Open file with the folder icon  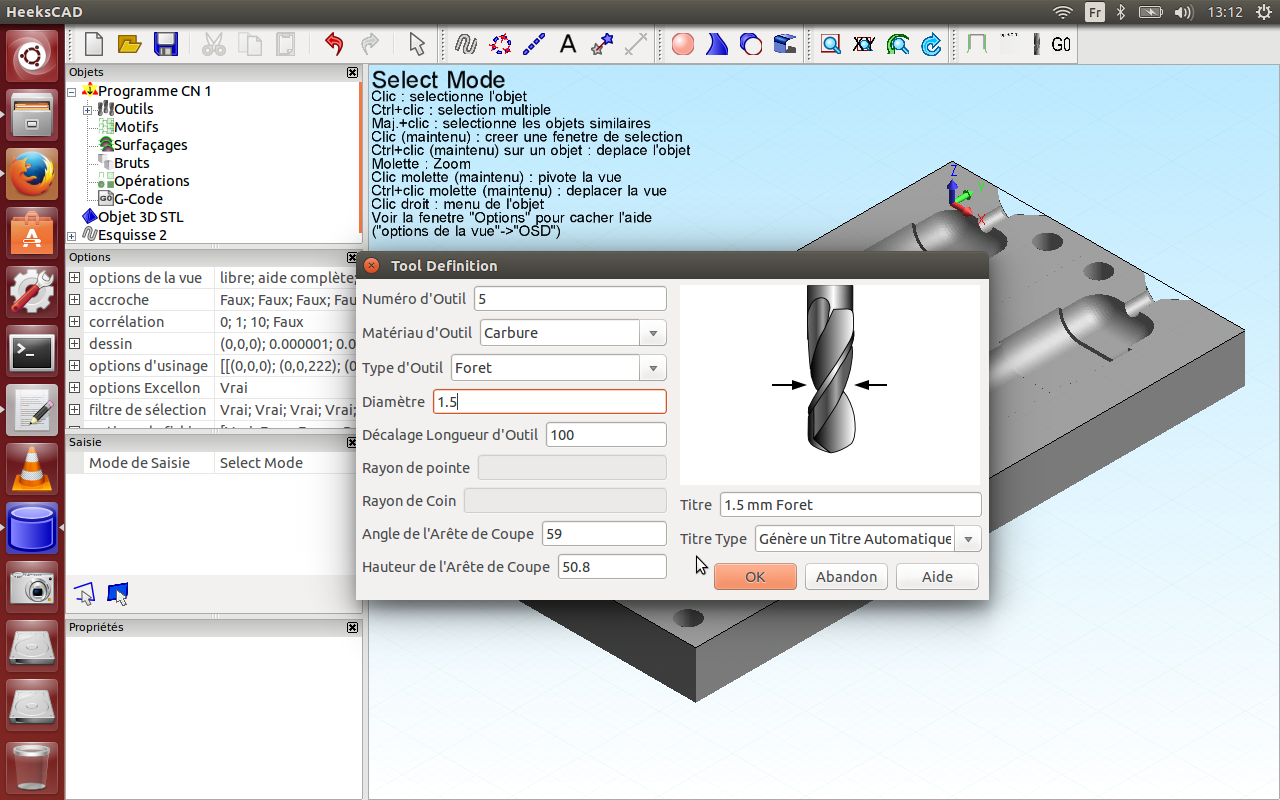pyautogui.click(x=130, y=44)
